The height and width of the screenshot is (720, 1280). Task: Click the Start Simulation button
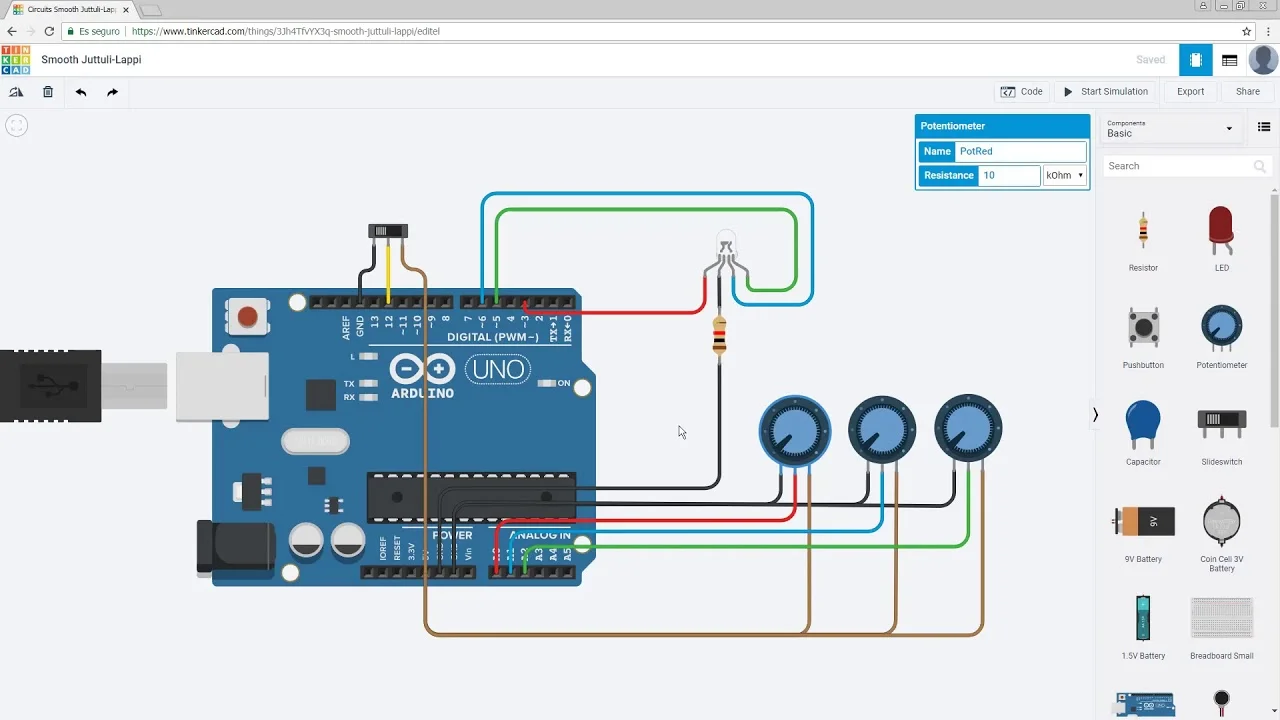pyautogui.click(x=1105, y=92)
